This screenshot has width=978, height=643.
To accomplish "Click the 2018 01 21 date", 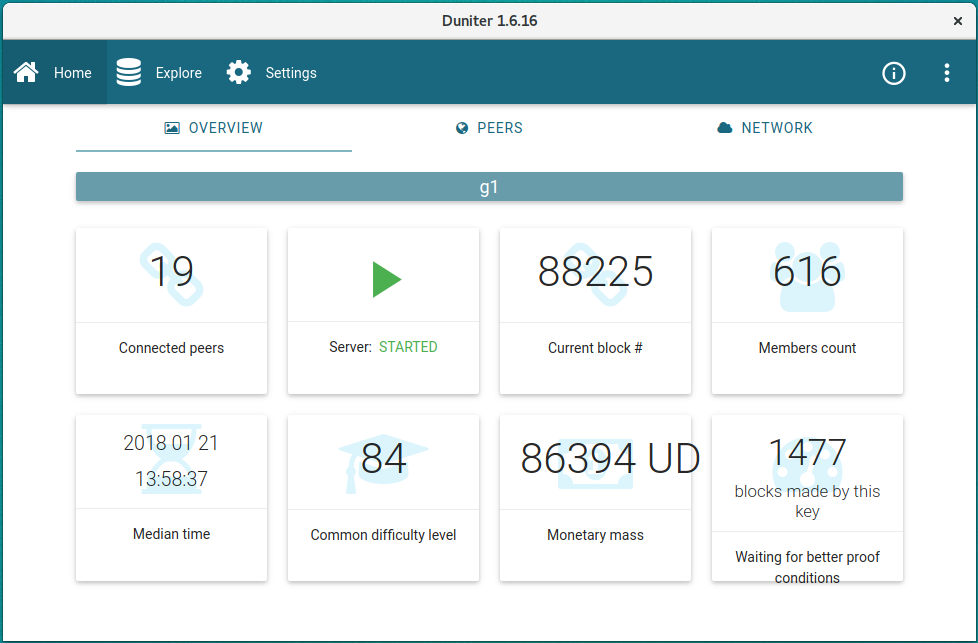I will (x=171, y=443).
